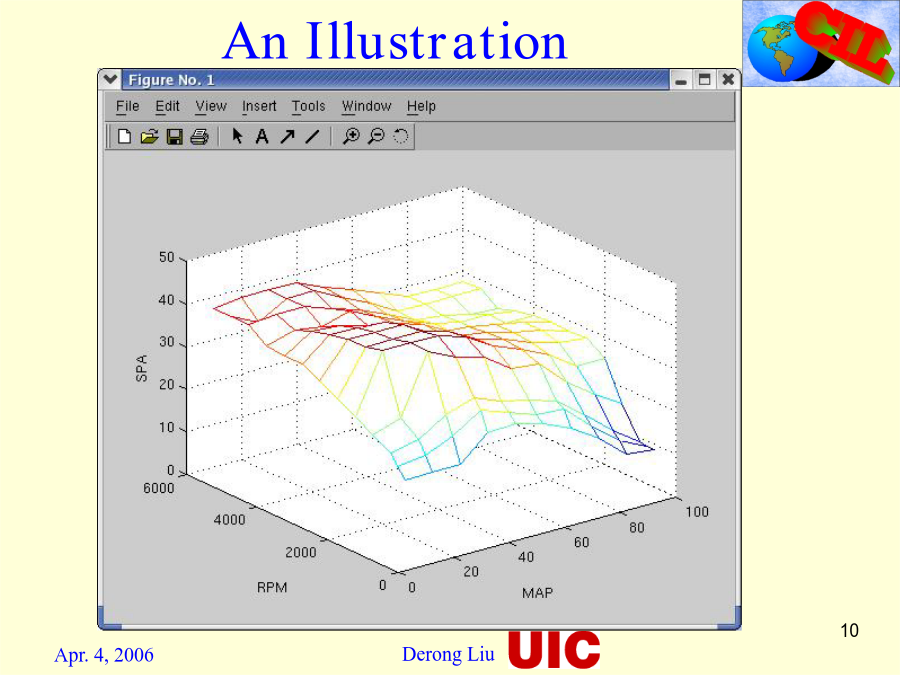Viewport: 900px width, 675px height.
Task: Activate the Rotate 3D tool
Action: pyautogui.click(x=401, y=137)
